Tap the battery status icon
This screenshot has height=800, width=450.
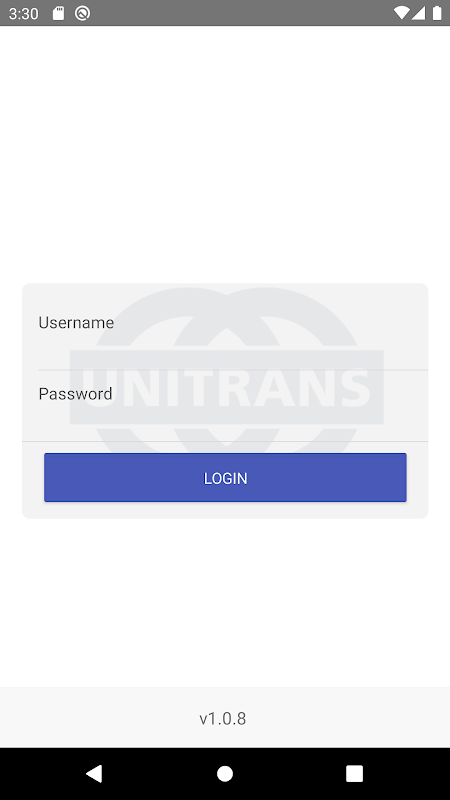[x=437, y=13]
